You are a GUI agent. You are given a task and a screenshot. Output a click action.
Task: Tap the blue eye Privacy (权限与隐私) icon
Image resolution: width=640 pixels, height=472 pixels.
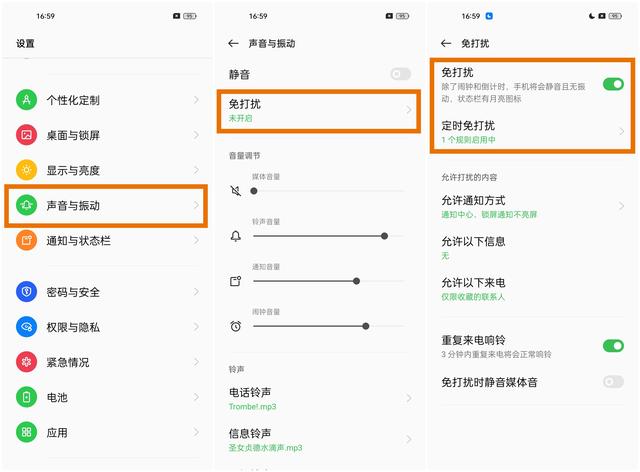[27, 327]
